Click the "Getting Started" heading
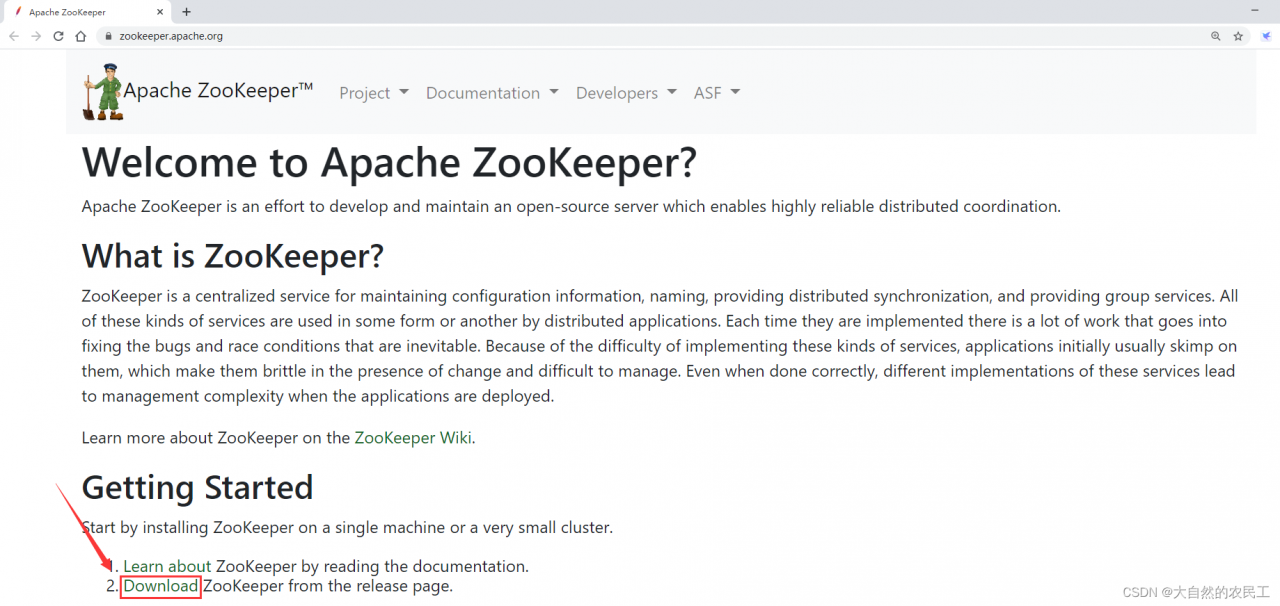Image resolution: width=1280 pixels, height=606 pixels. 198,488
